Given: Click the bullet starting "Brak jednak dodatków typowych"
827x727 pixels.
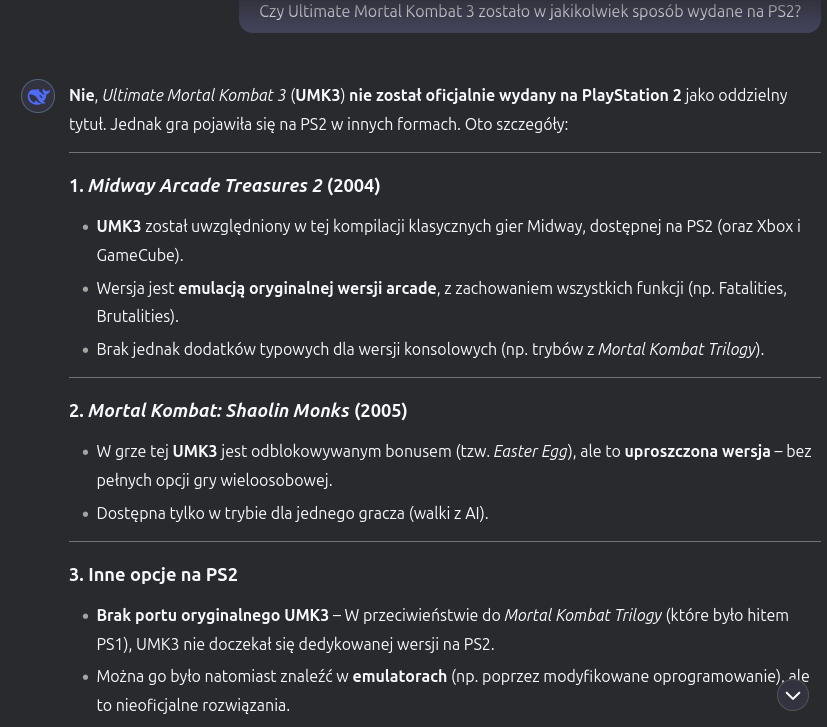Looking at the screenshot, I should pyautogui.click(x=430, y=350).
